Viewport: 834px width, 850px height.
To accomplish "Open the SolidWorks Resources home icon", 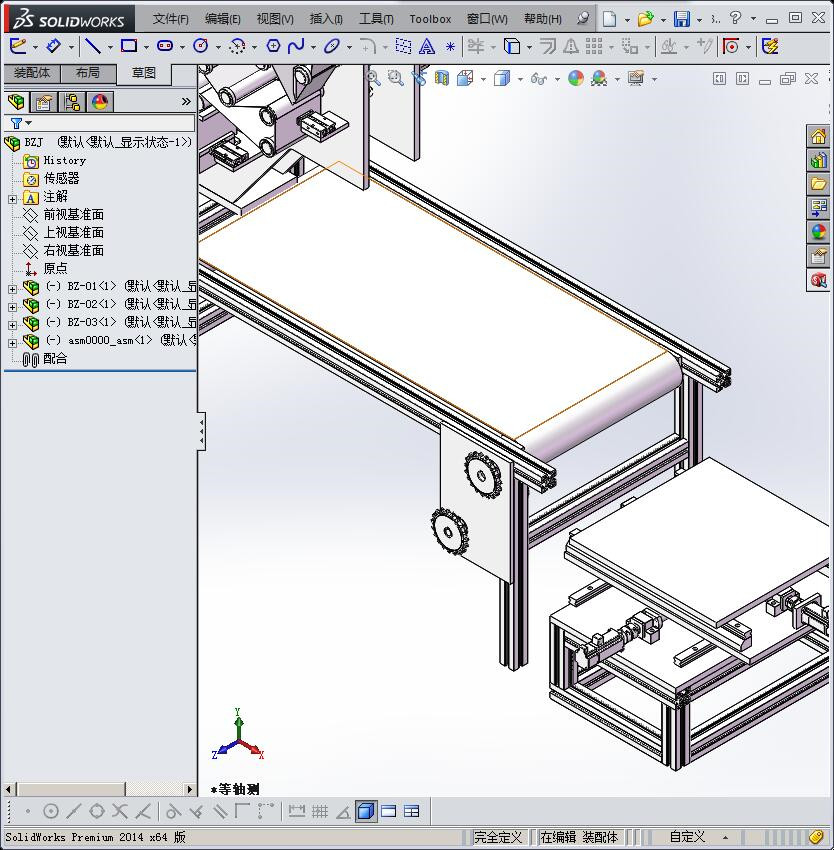I will tap(819, 137).
